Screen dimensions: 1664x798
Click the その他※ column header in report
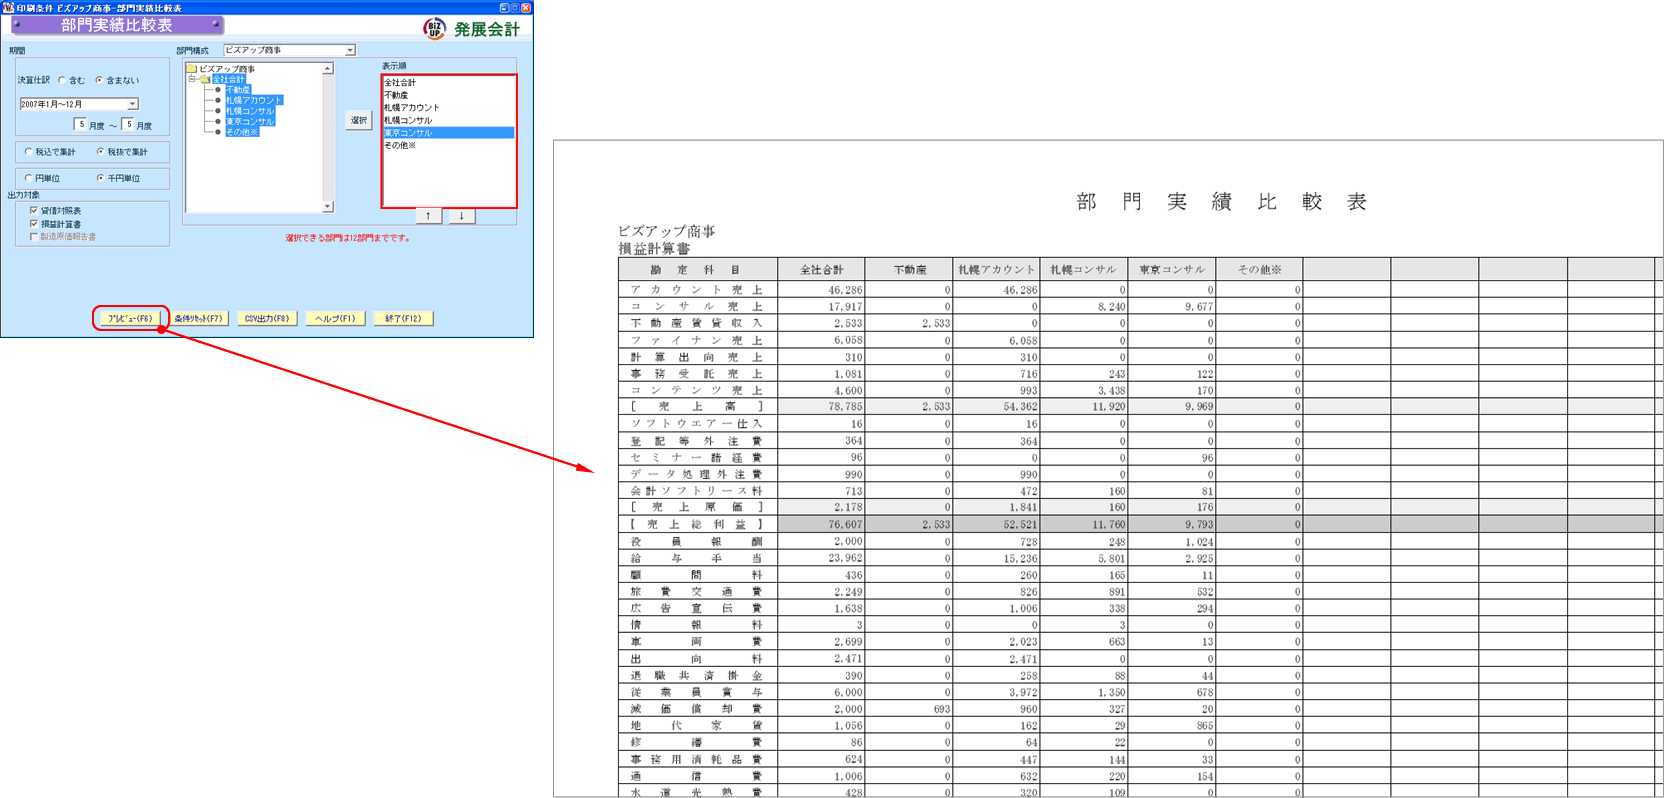[x=1259, y=269]
